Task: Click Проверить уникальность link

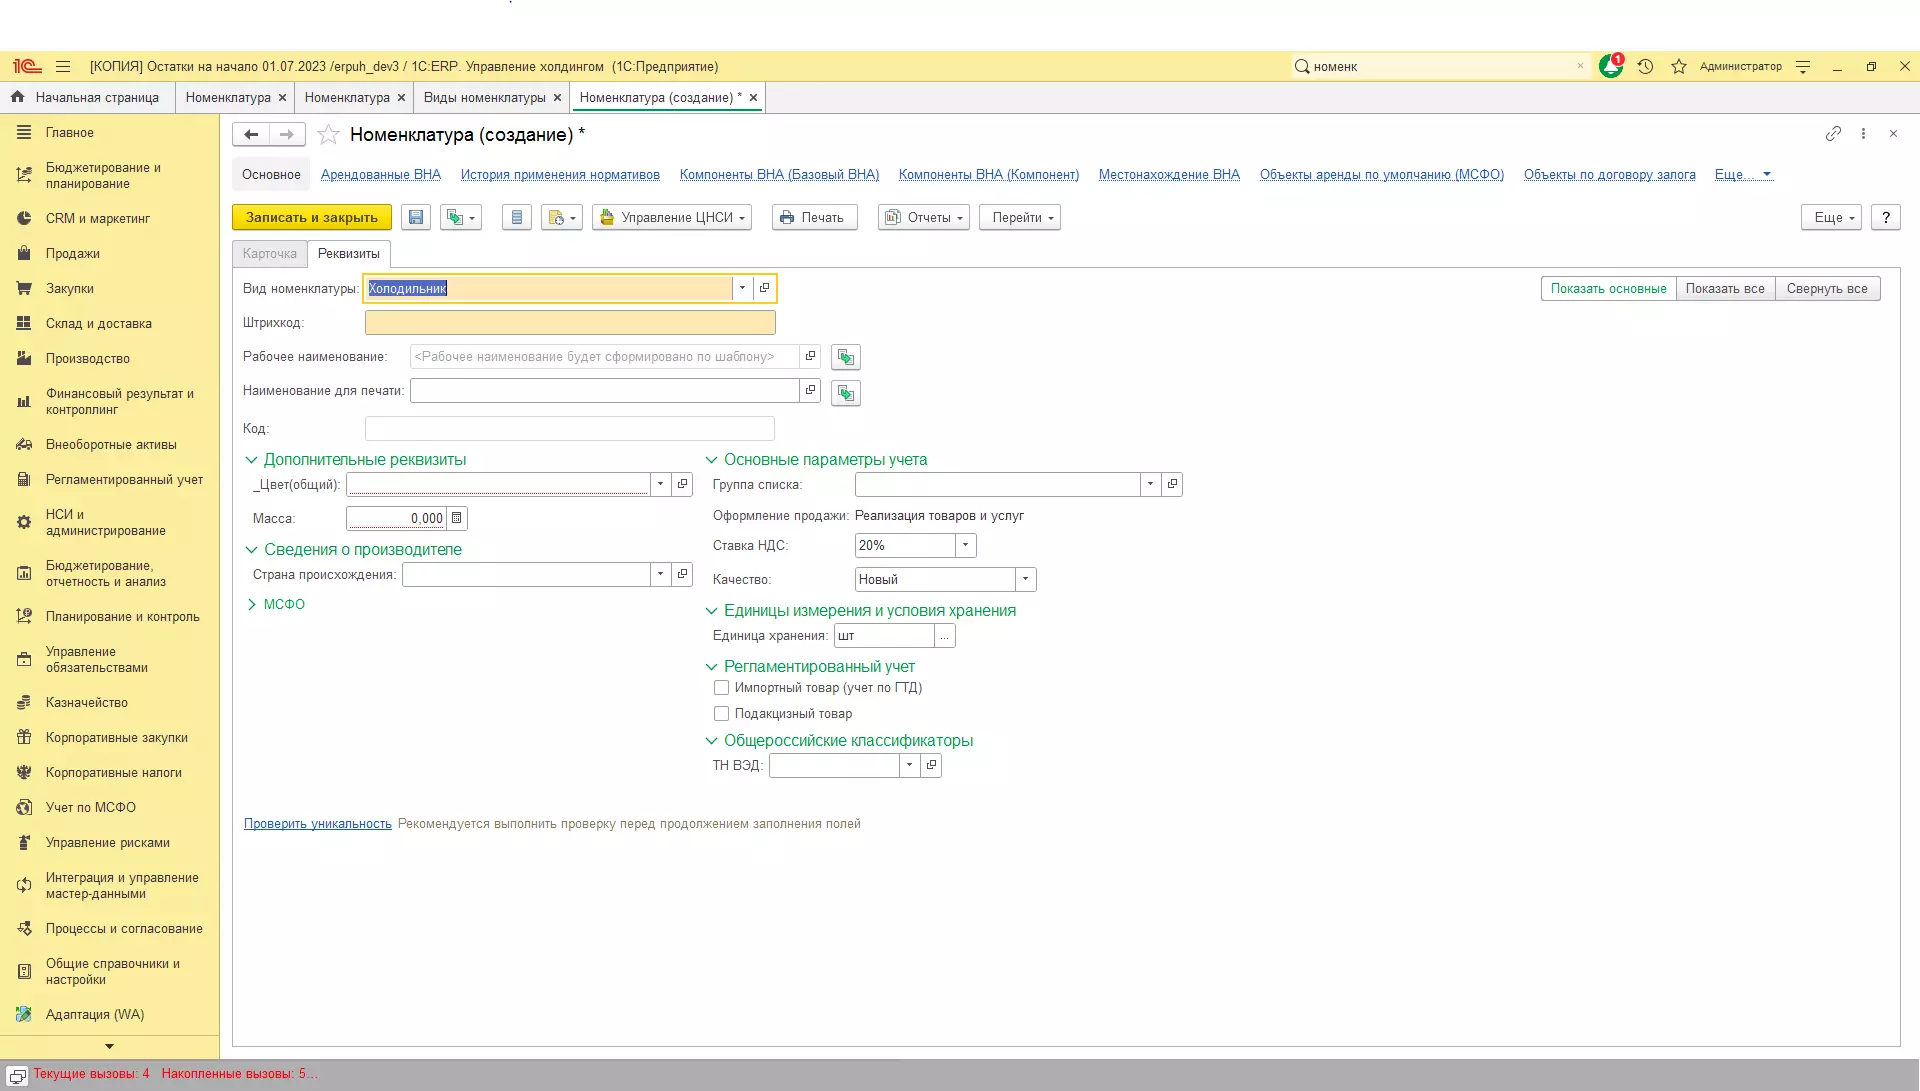Action: pos(317,823)
